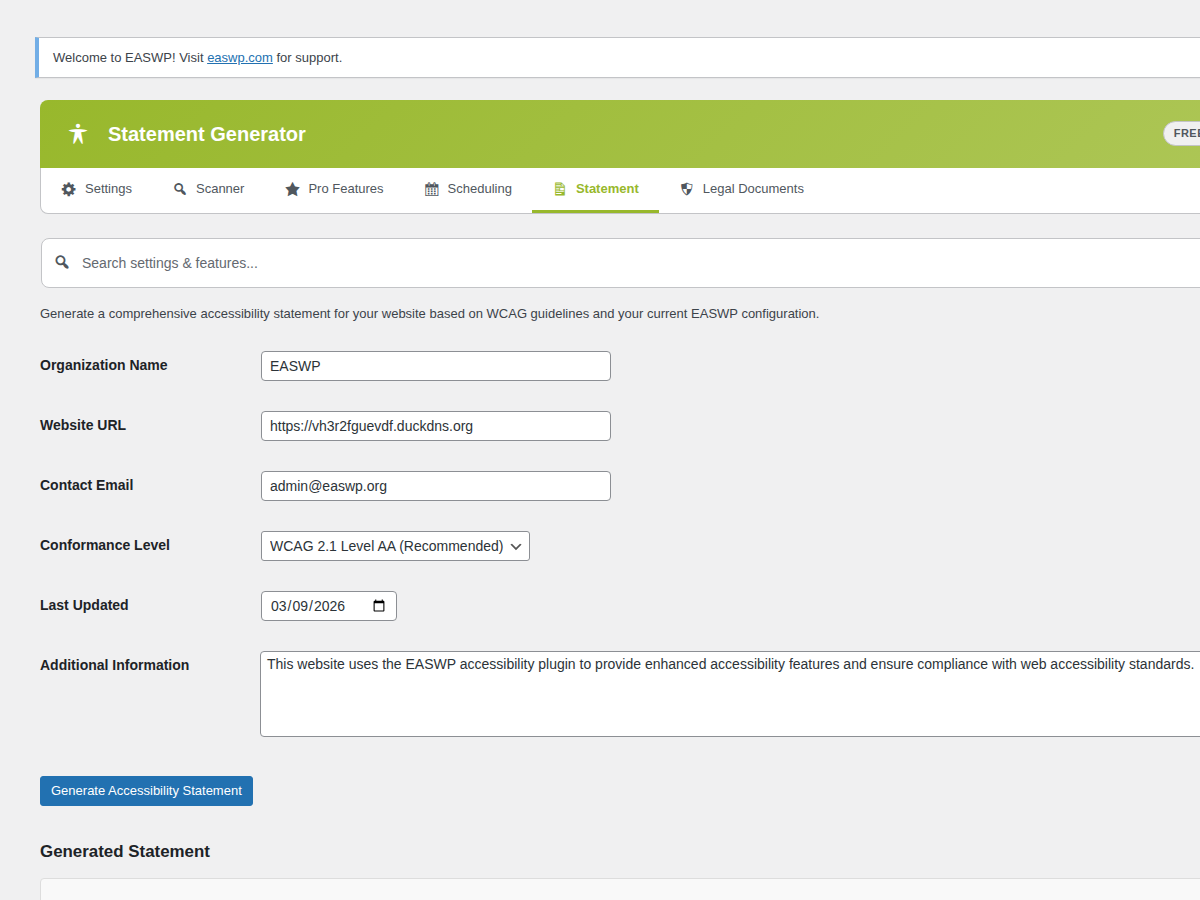Focus the Search settings & features field

point(620,263)
